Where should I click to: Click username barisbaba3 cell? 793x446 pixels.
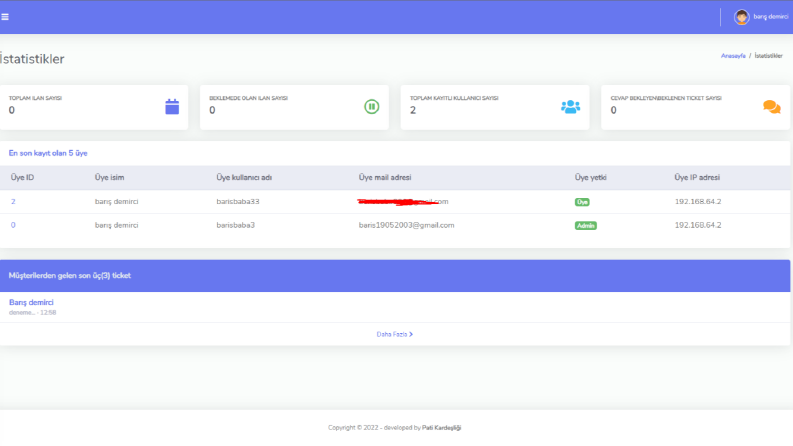[236, 225]
